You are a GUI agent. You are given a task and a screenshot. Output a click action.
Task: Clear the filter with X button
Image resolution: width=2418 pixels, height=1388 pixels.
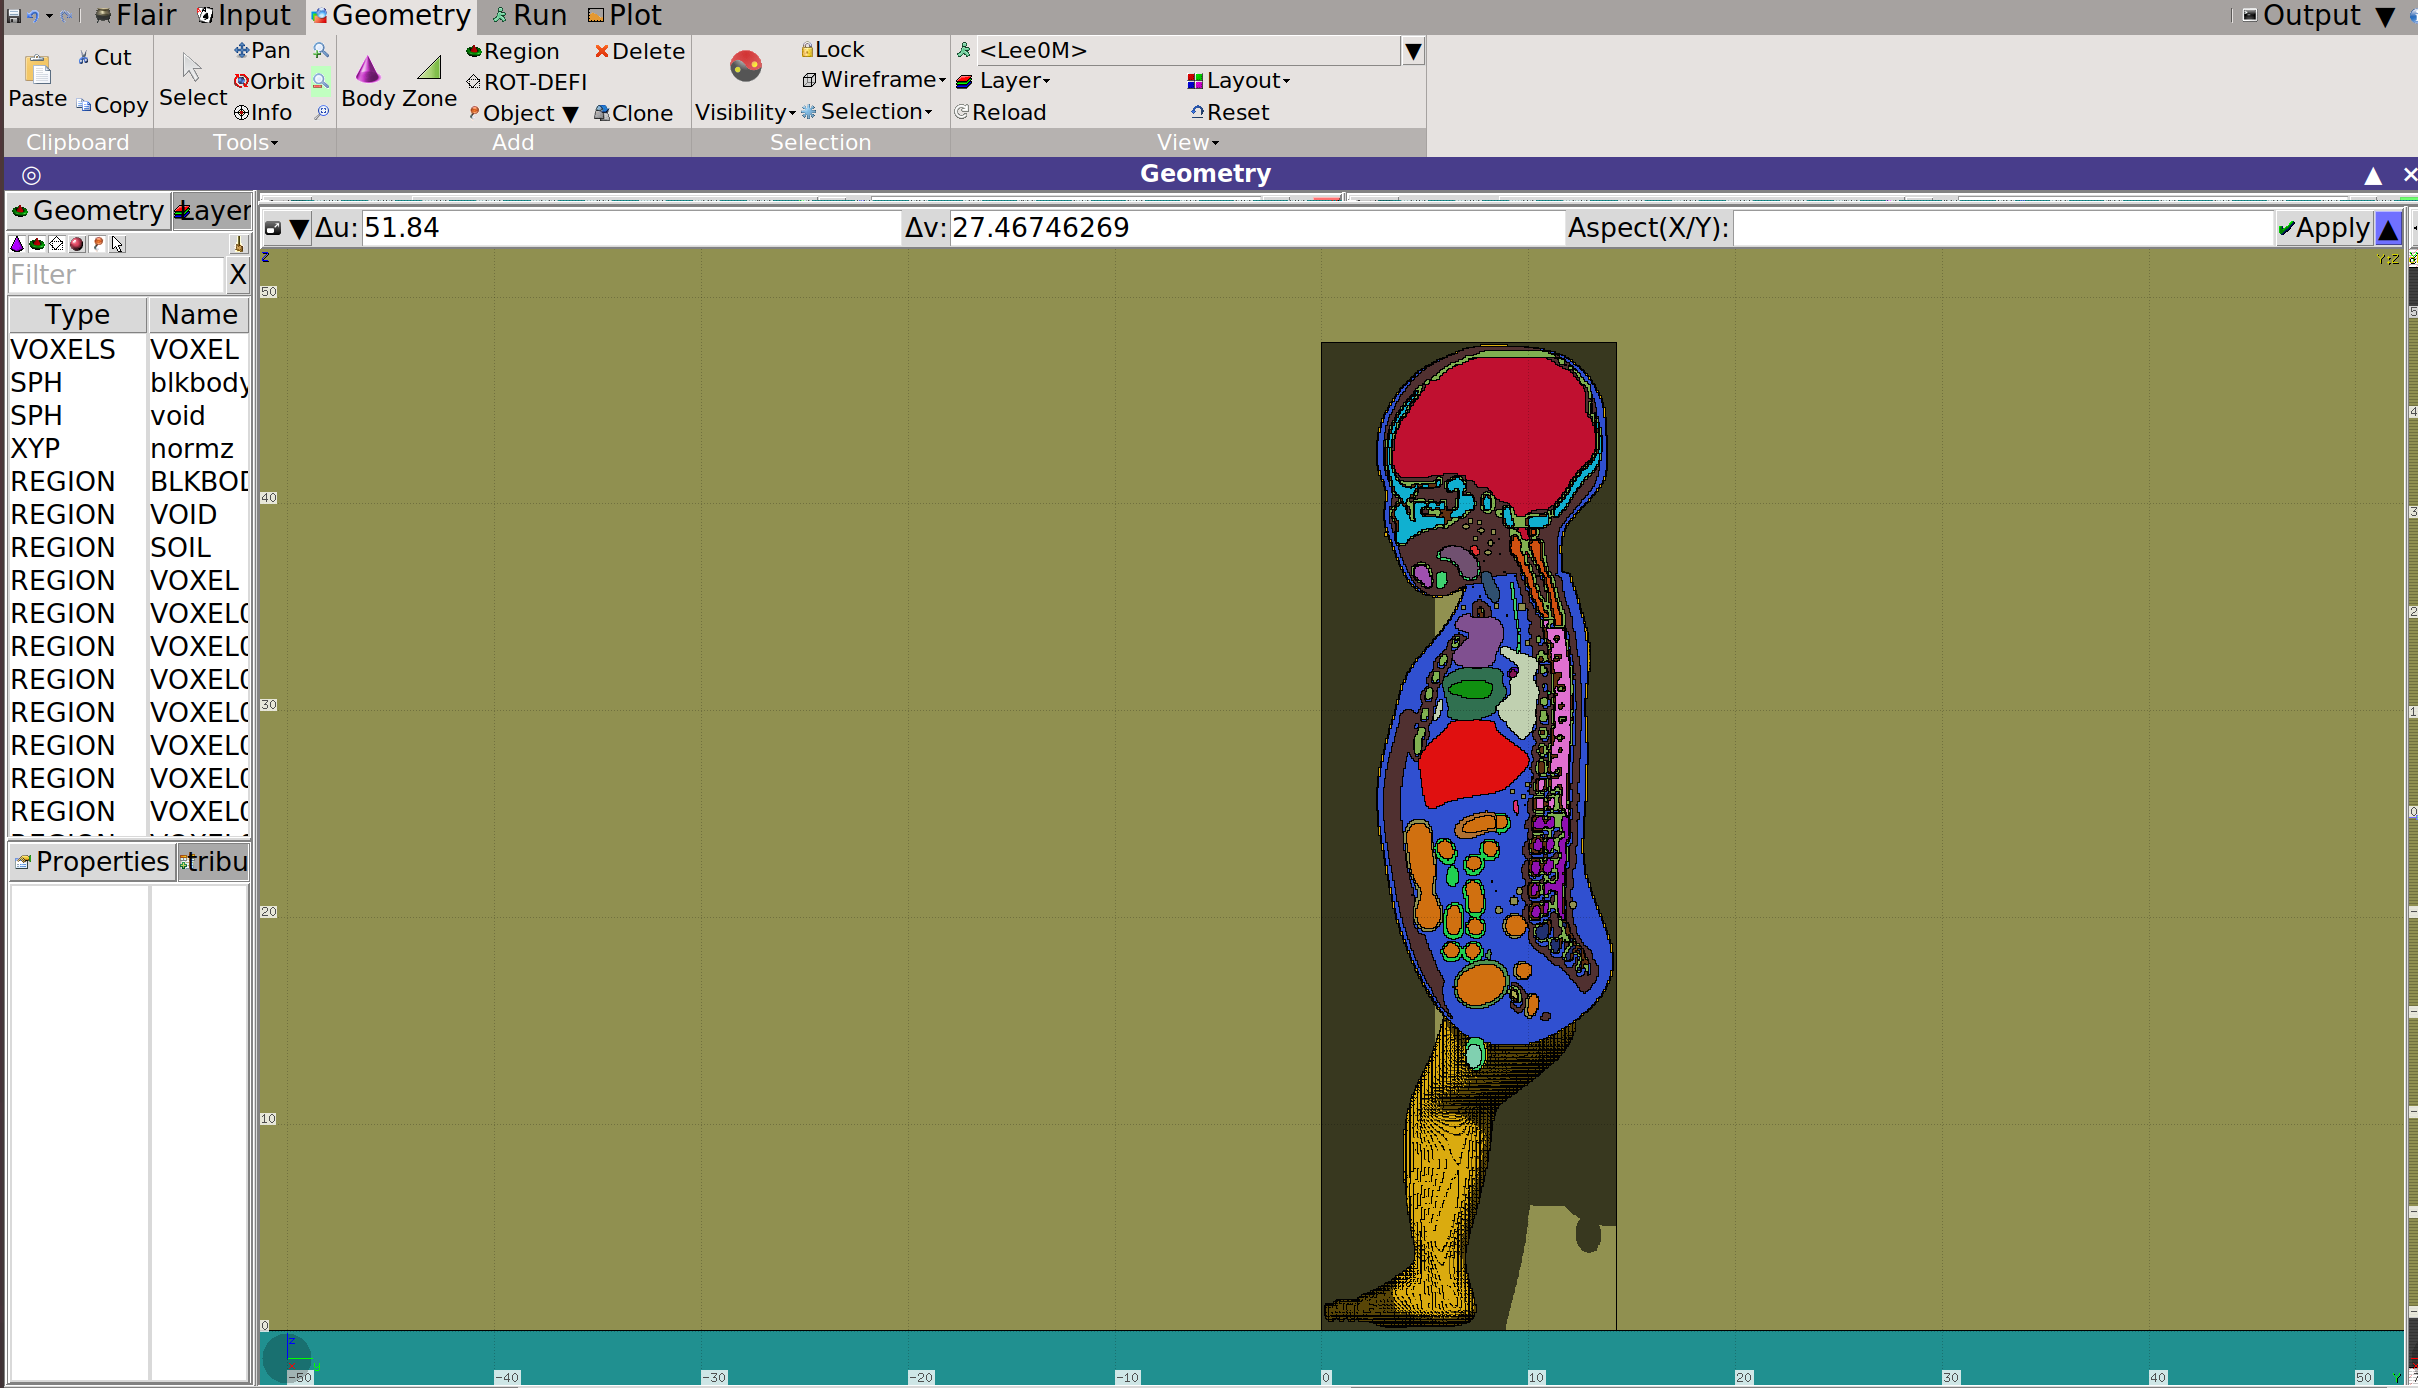[237, 274]
